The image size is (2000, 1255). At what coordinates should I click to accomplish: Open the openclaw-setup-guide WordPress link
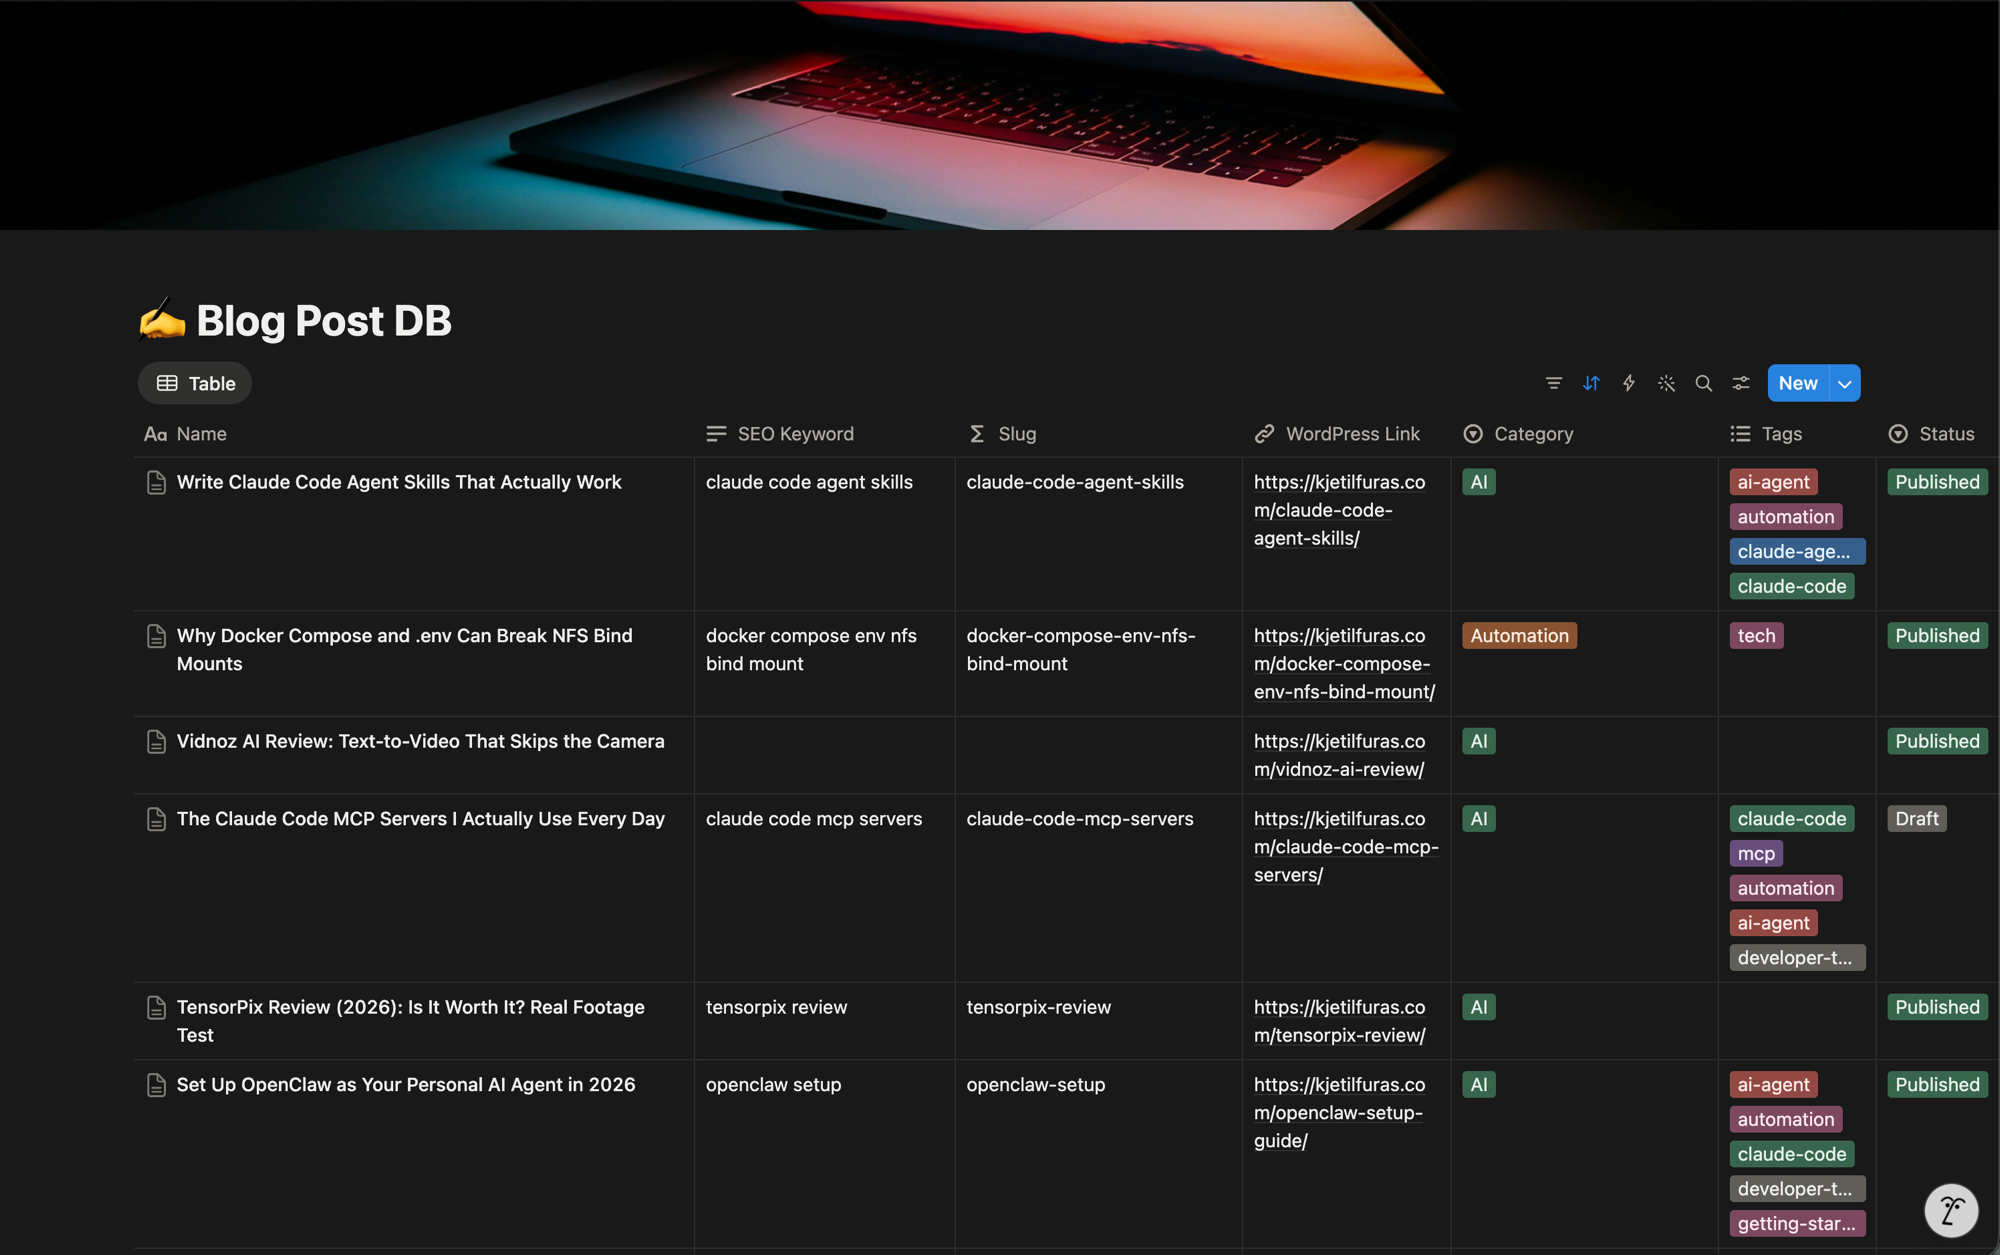tap(1339, 1113)
